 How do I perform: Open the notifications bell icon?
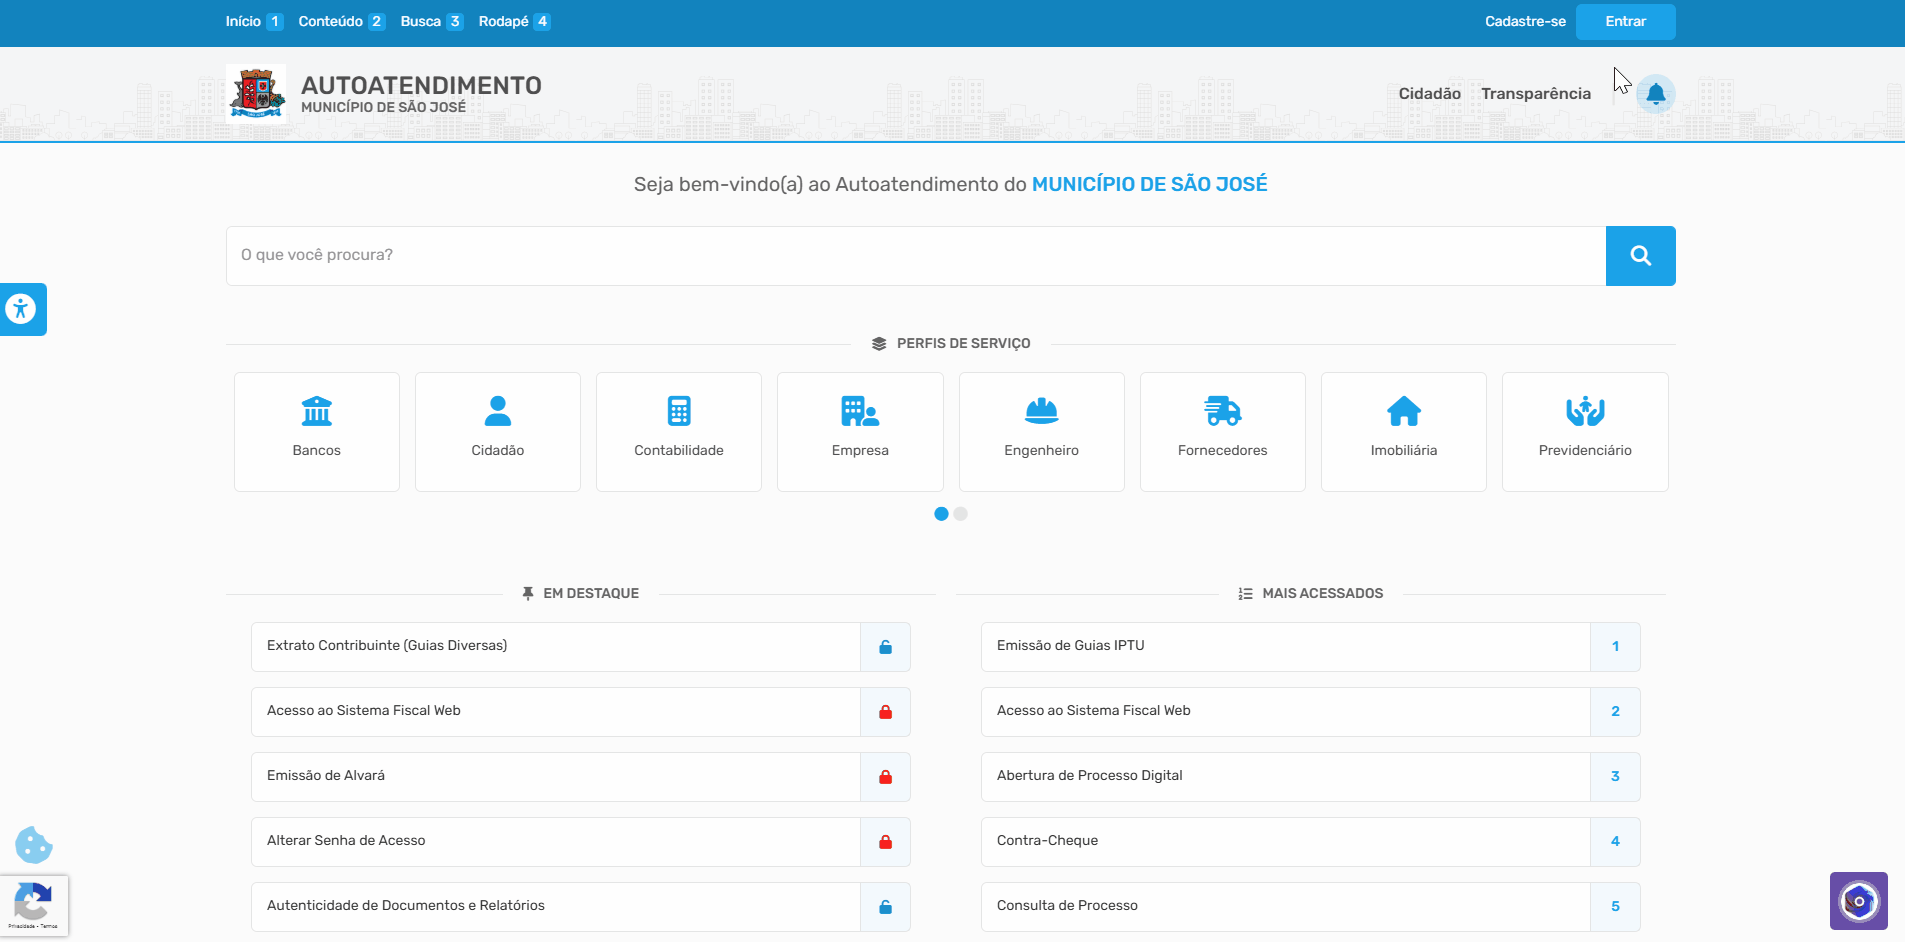[1655, 94]
